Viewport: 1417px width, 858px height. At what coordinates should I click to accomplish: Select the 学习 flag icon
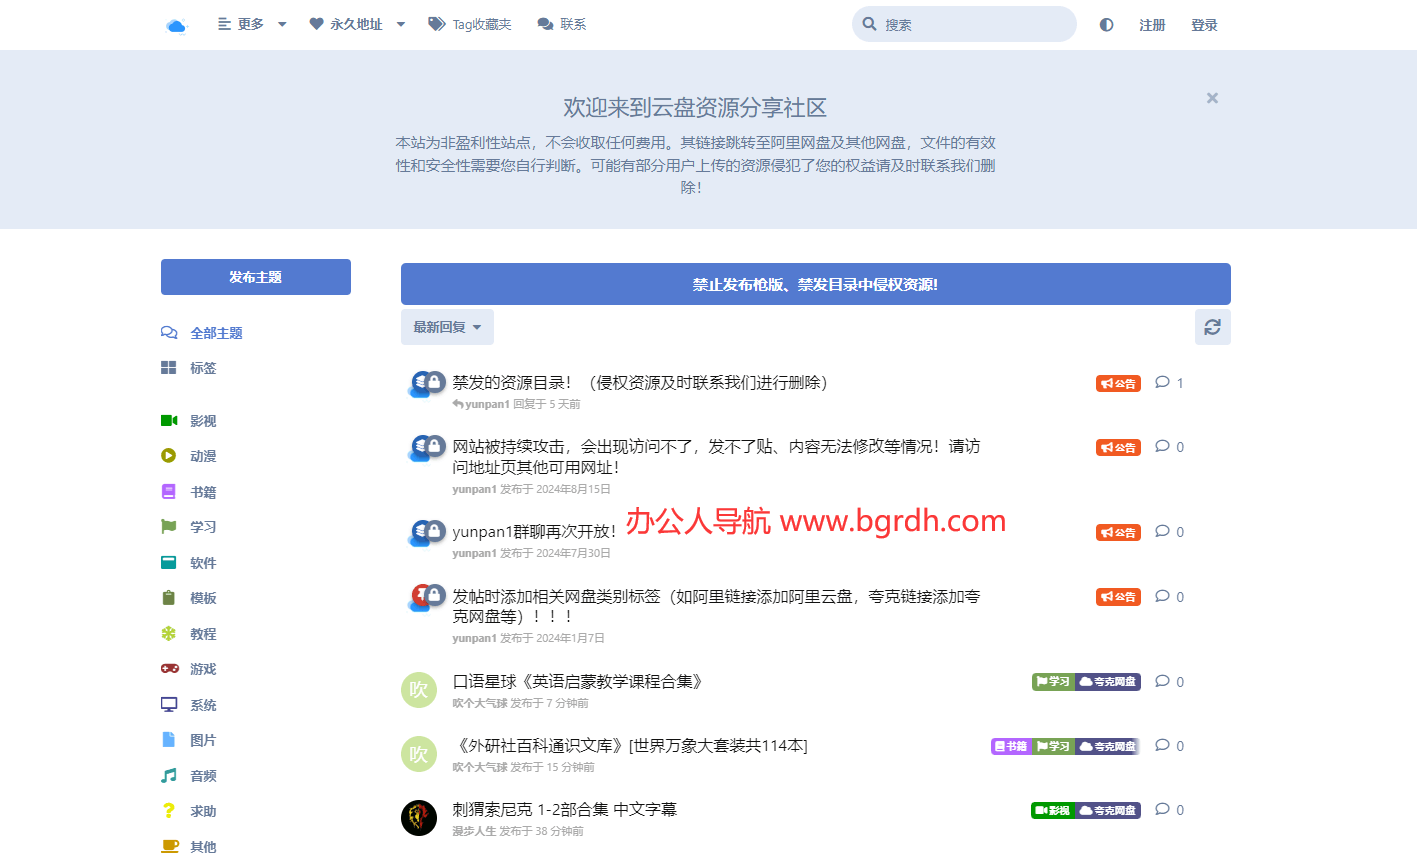click(169, 527)
